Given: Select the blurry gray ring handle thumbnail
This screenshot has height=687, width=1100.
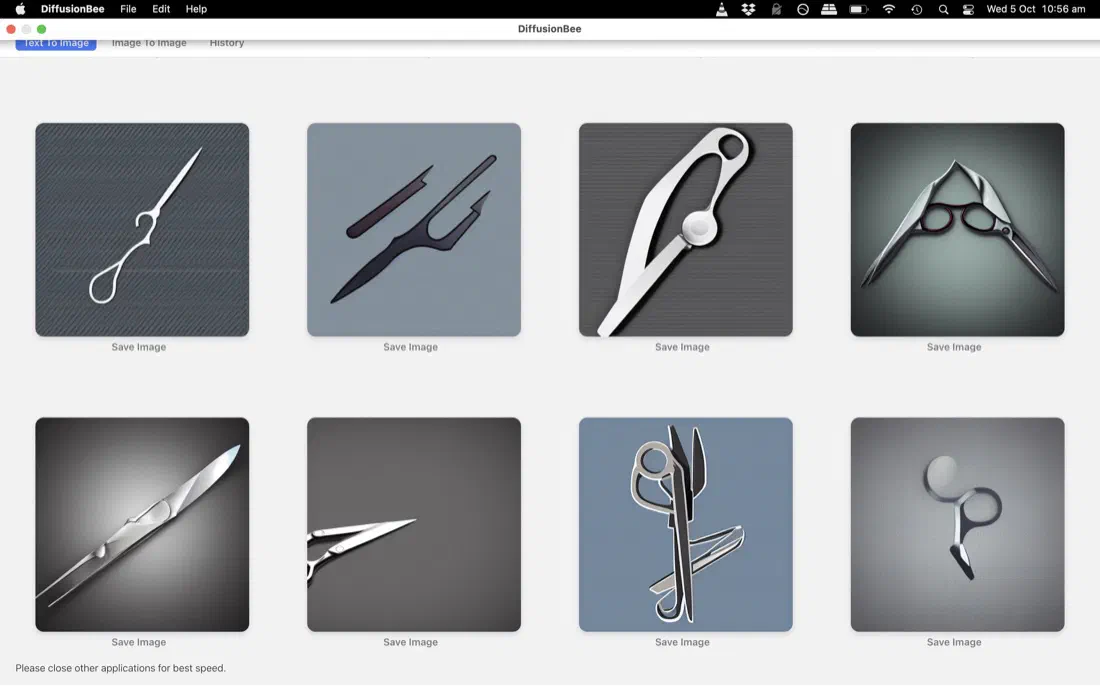Looking at the screenshot, I should (958, 524).
